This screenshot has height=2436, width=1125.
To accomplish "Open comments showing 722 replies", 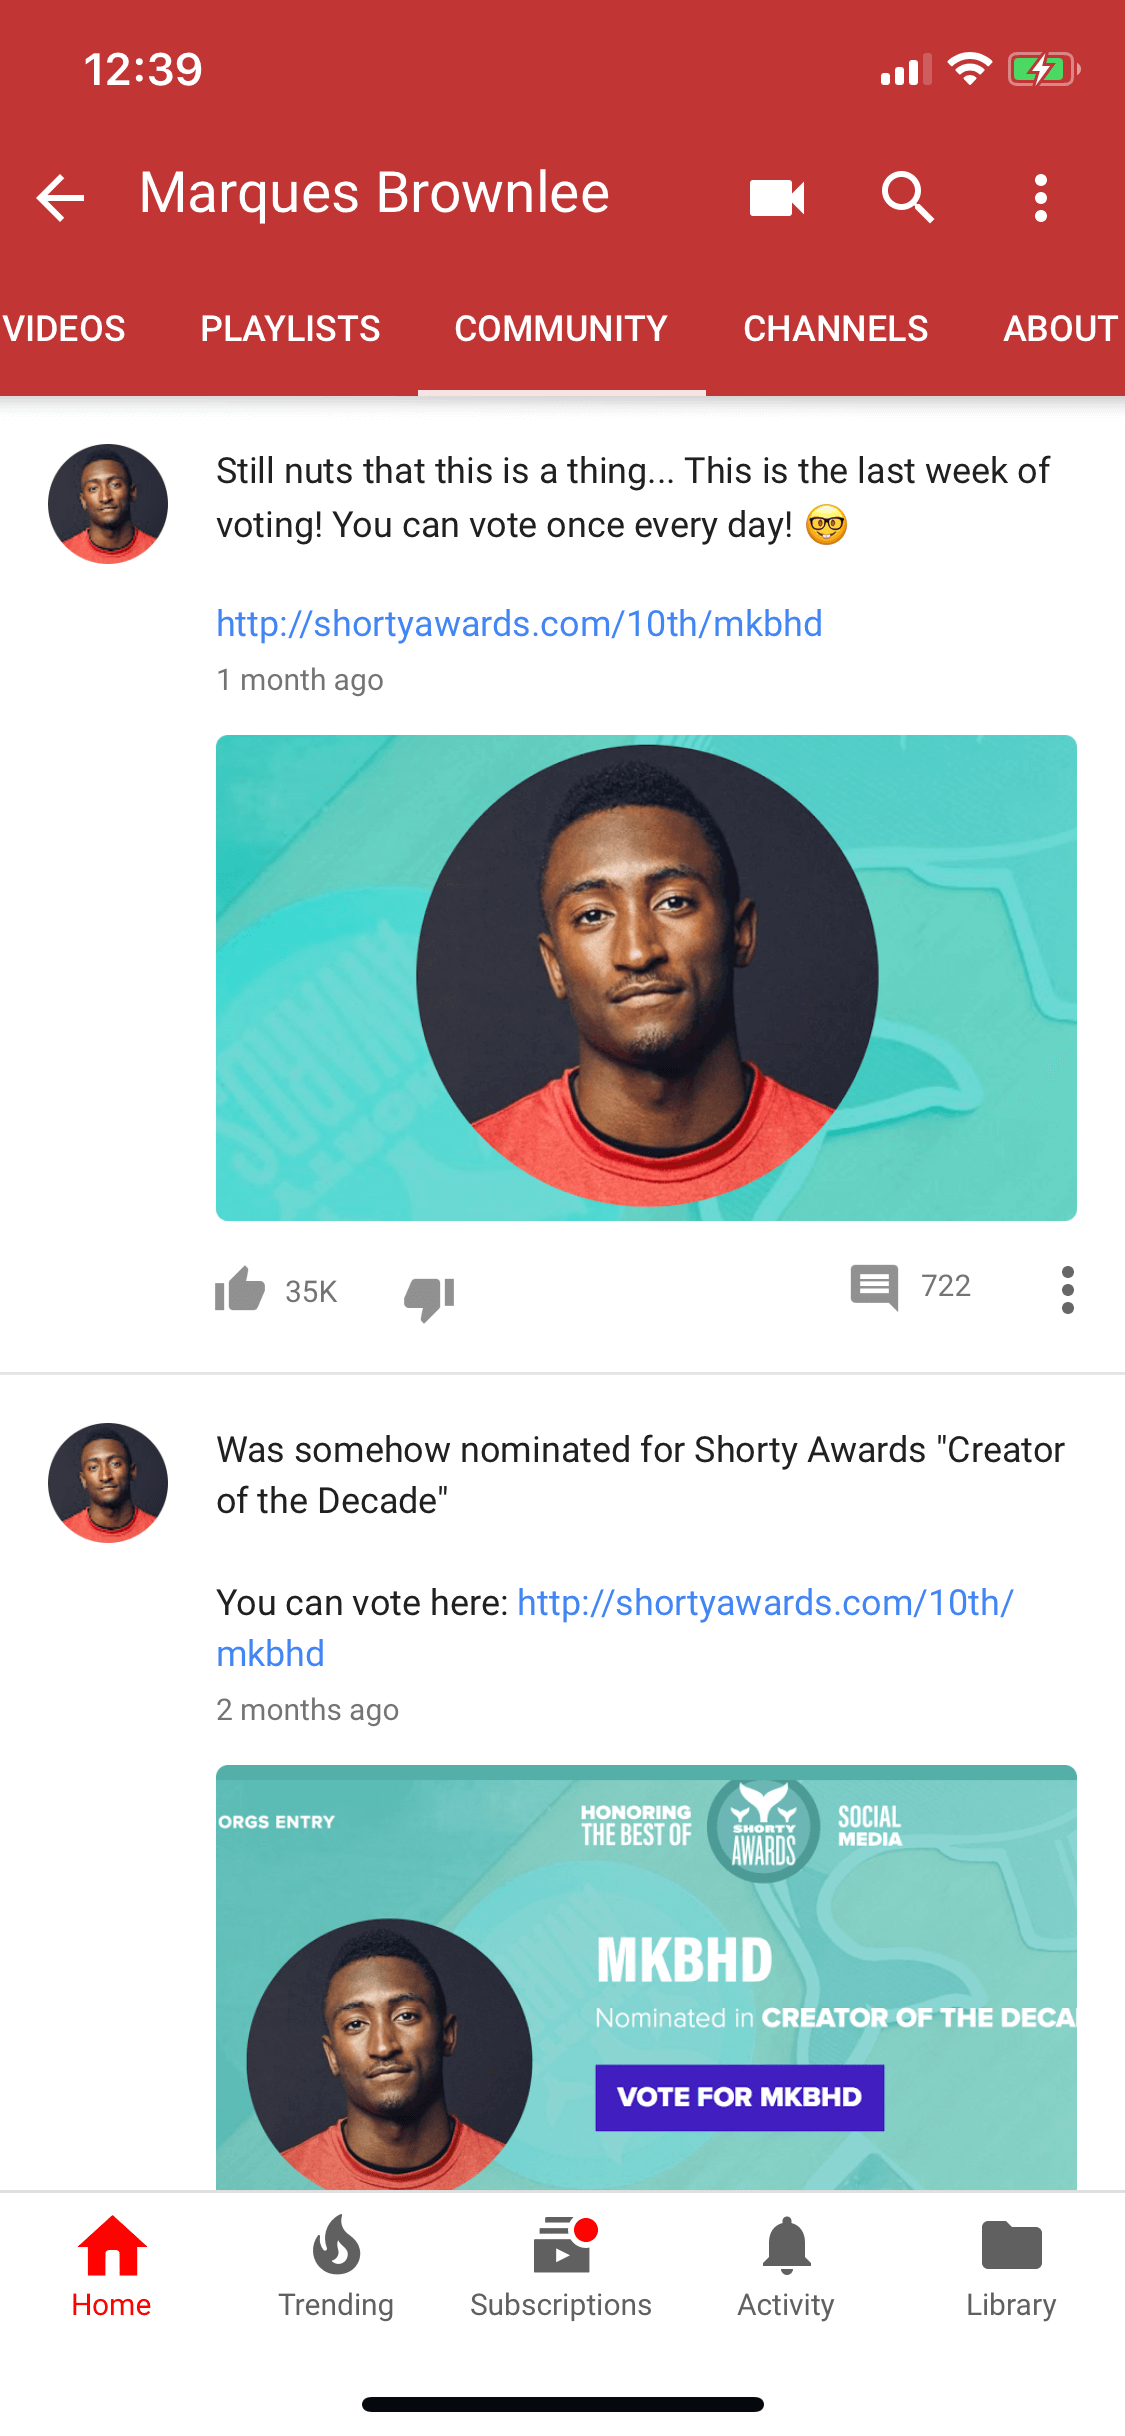I will pos(874,1286).
